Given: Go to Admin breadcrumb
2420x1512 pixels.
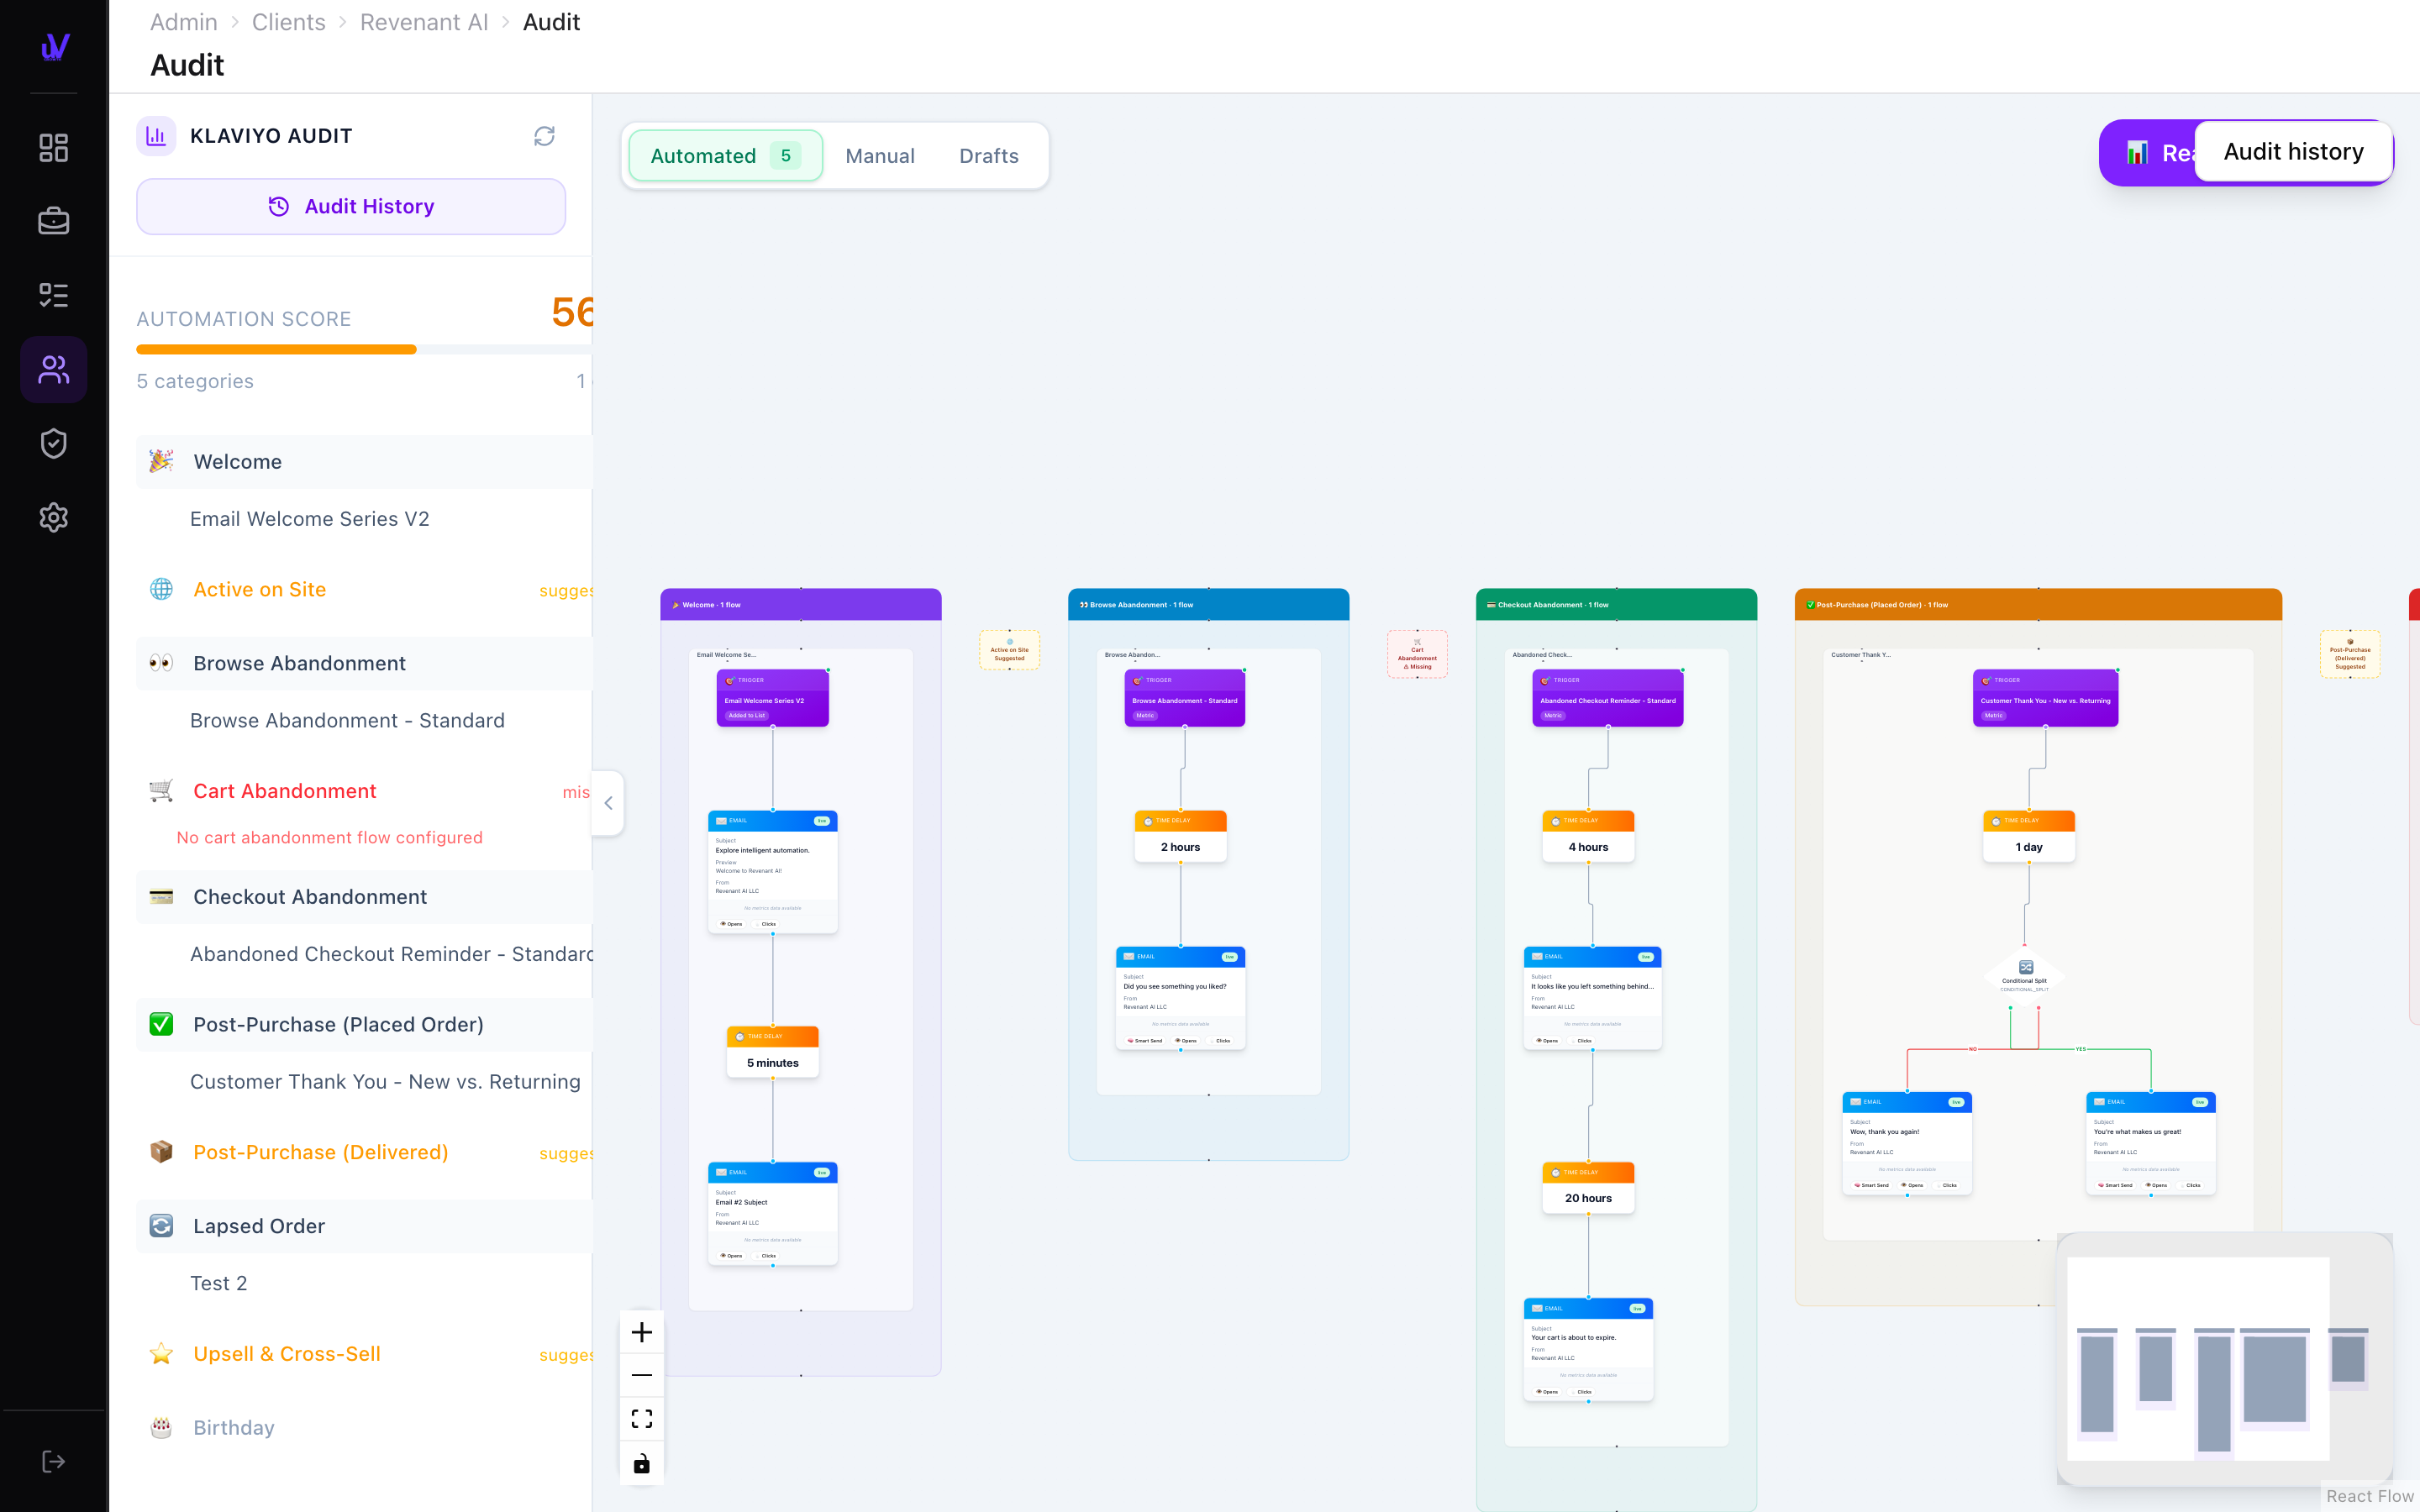Looking at the screenshot, I should coord(184,22).
